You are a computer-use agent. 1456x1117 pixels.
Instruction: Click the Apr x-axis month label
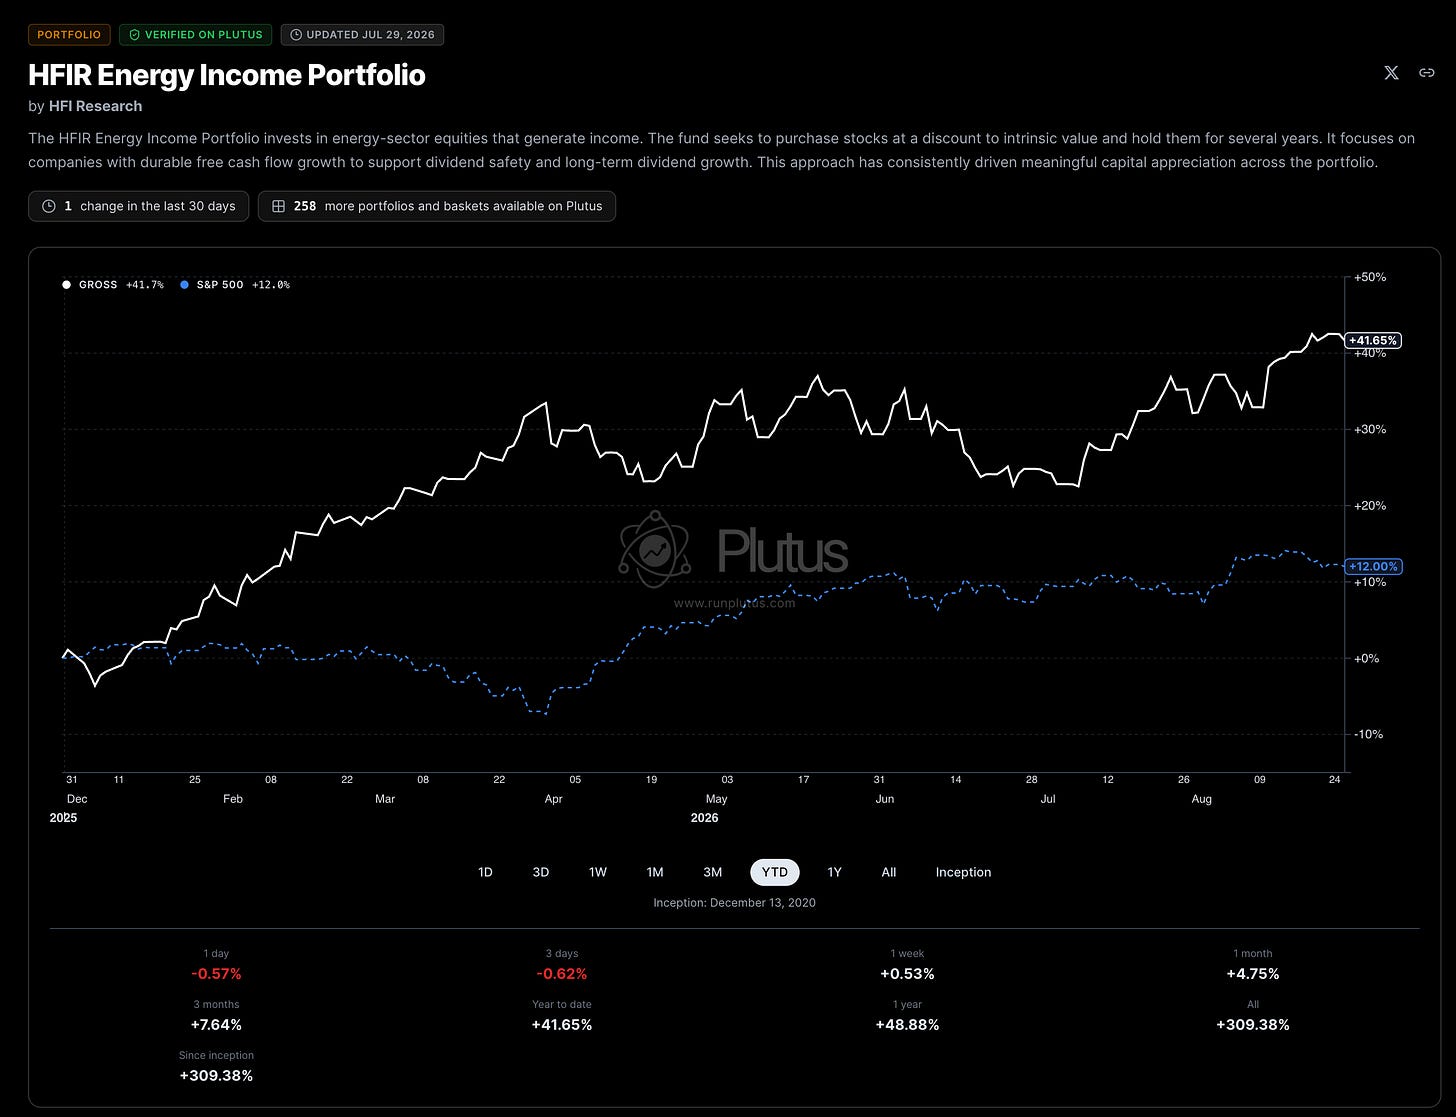tap(553, 799)
